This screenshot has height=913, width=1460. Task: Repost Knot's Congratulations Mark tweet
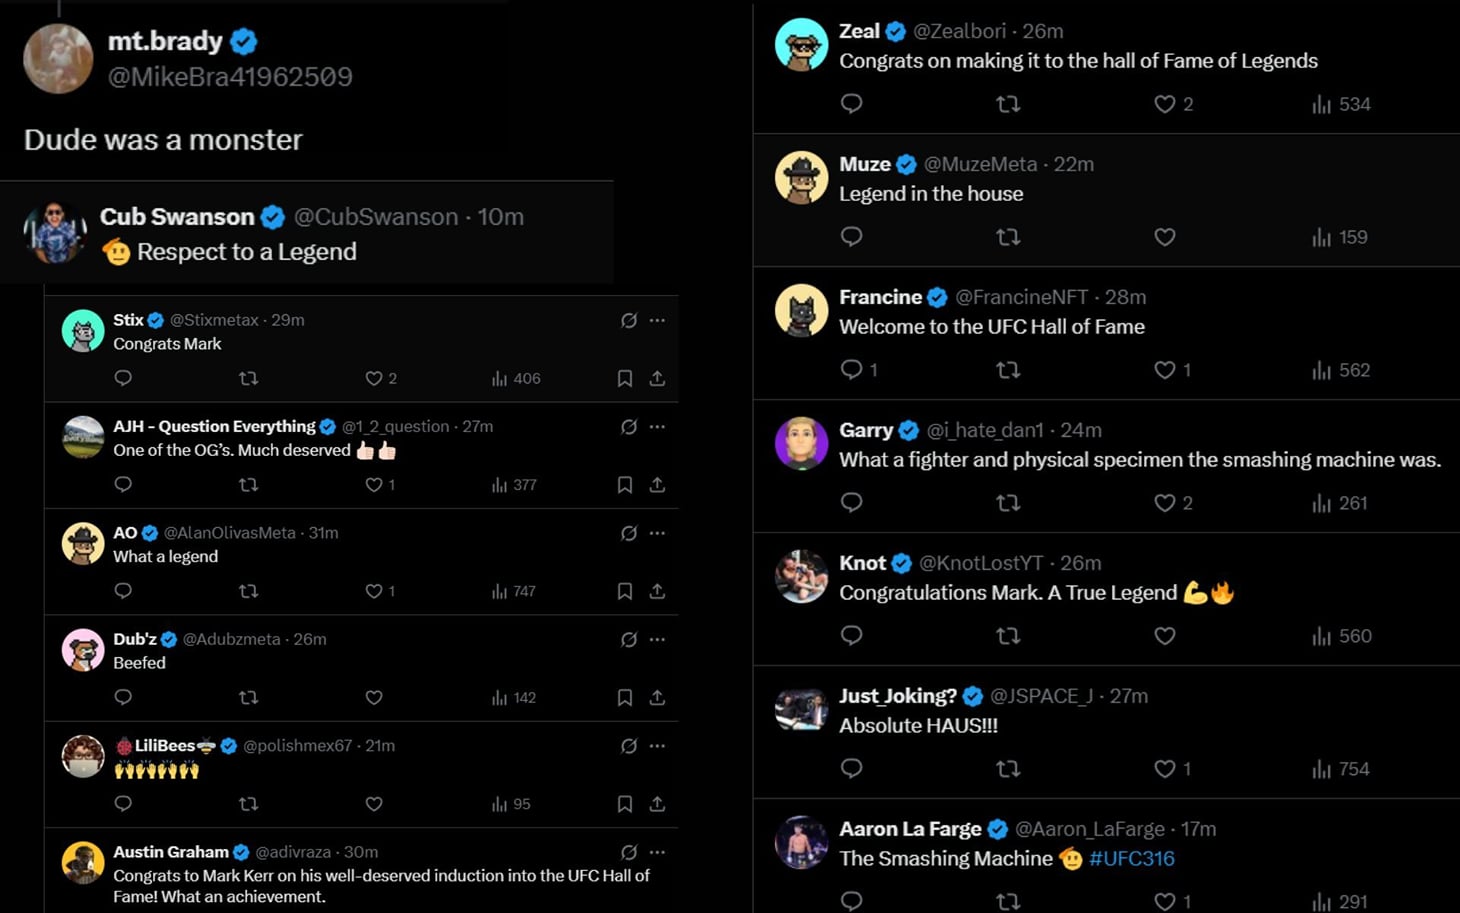[x=1008, y=636]
